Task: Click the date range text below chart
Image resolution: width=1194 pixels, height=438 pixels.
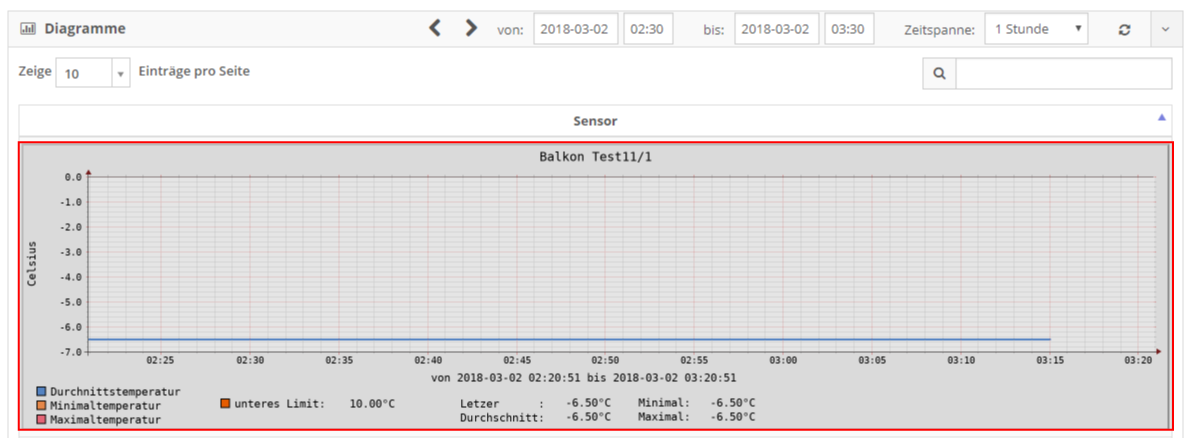Action: [x=583, y=377]
